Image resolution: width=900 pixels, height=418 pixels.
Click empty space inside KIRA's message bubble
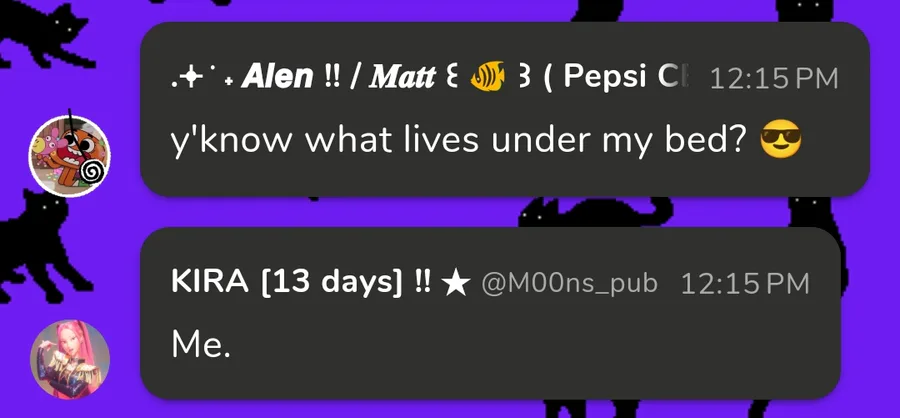550,350
